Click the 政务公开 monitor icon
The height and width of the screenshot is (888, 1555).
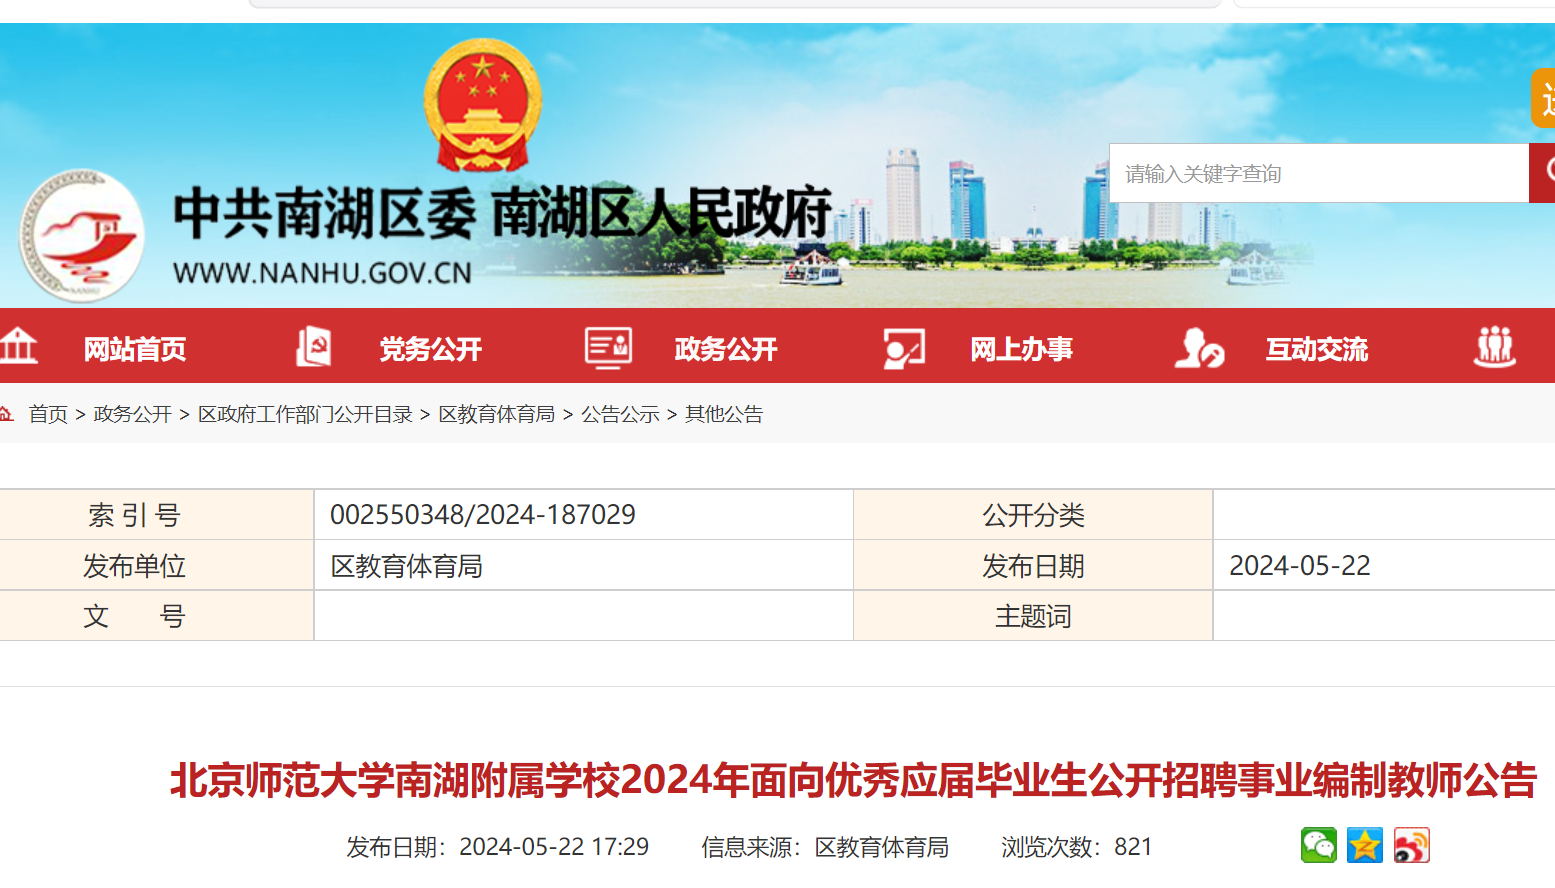coord(608,347)
